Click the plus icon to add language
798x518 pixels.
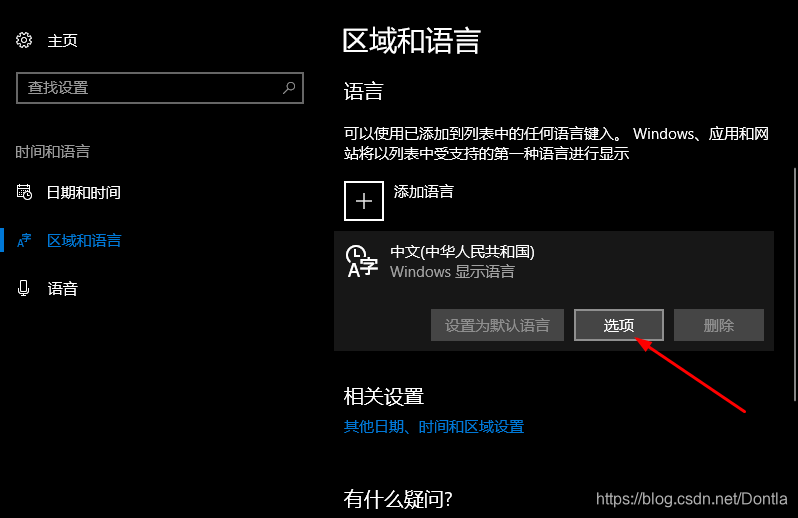(x=364, y=201)
